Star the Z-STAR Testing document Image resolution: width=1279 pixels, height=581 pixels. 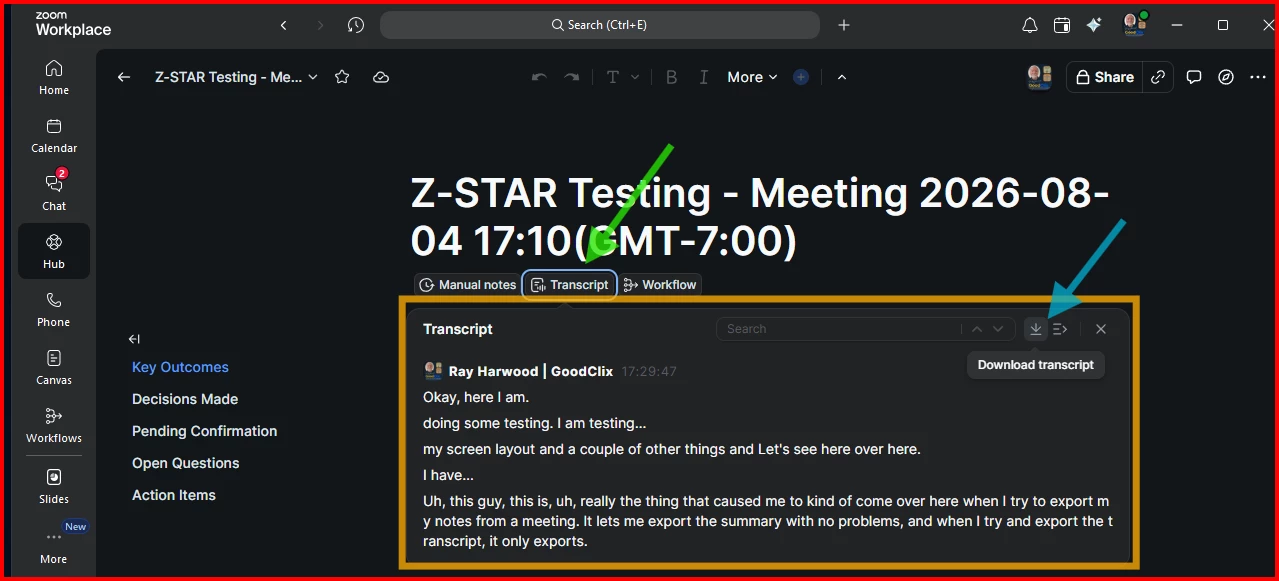pos(342,77)
